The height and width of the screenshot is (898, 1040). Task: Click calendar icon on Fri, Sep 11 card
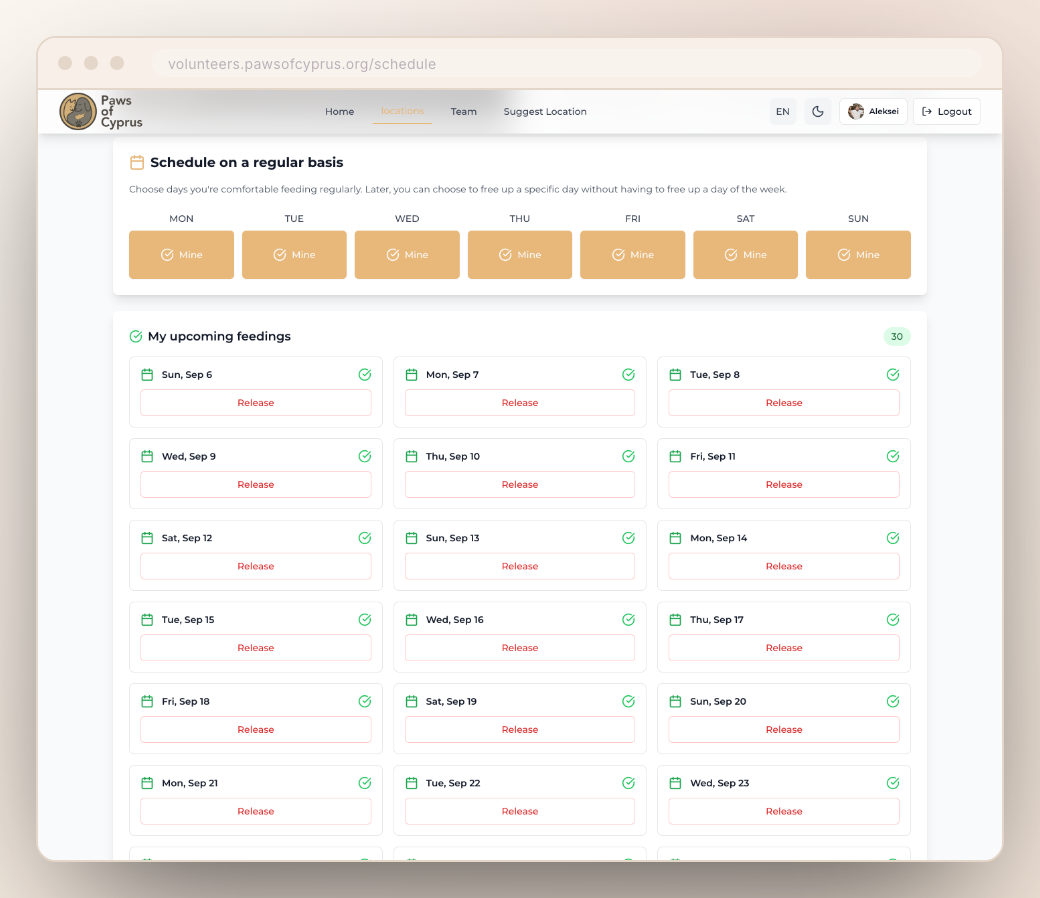675,456
